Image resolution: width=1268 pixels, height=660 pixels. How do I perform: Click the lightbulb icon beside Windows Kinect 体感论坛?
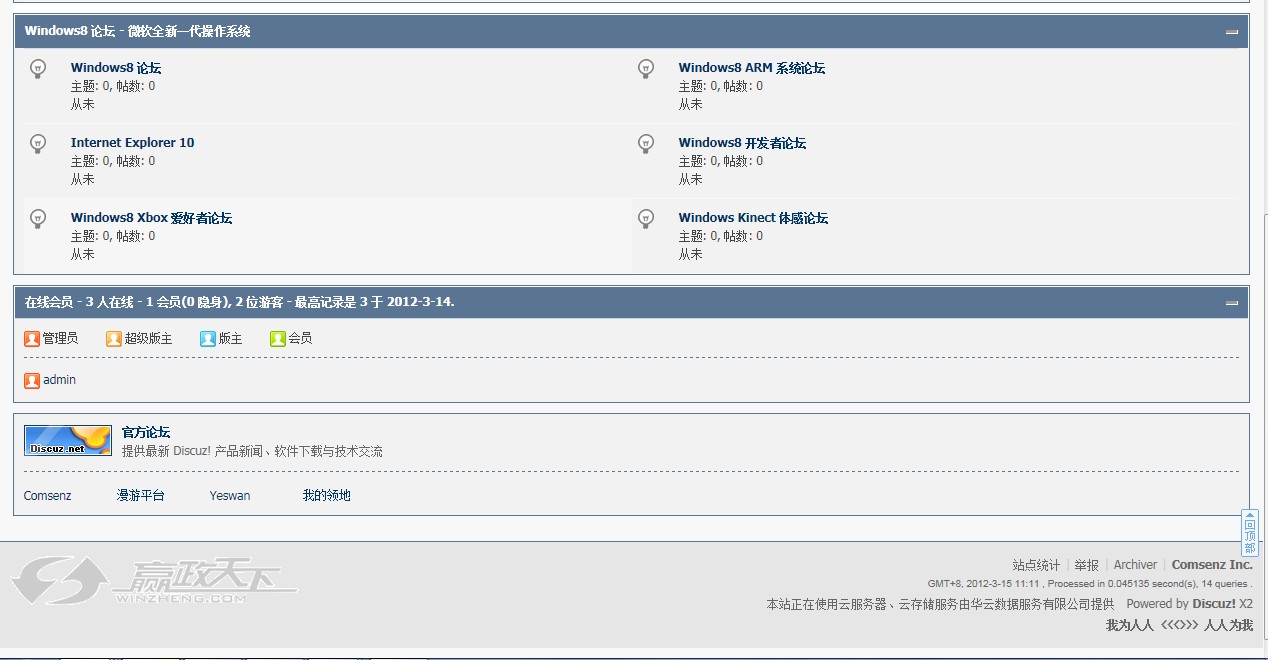coord(646,219)
